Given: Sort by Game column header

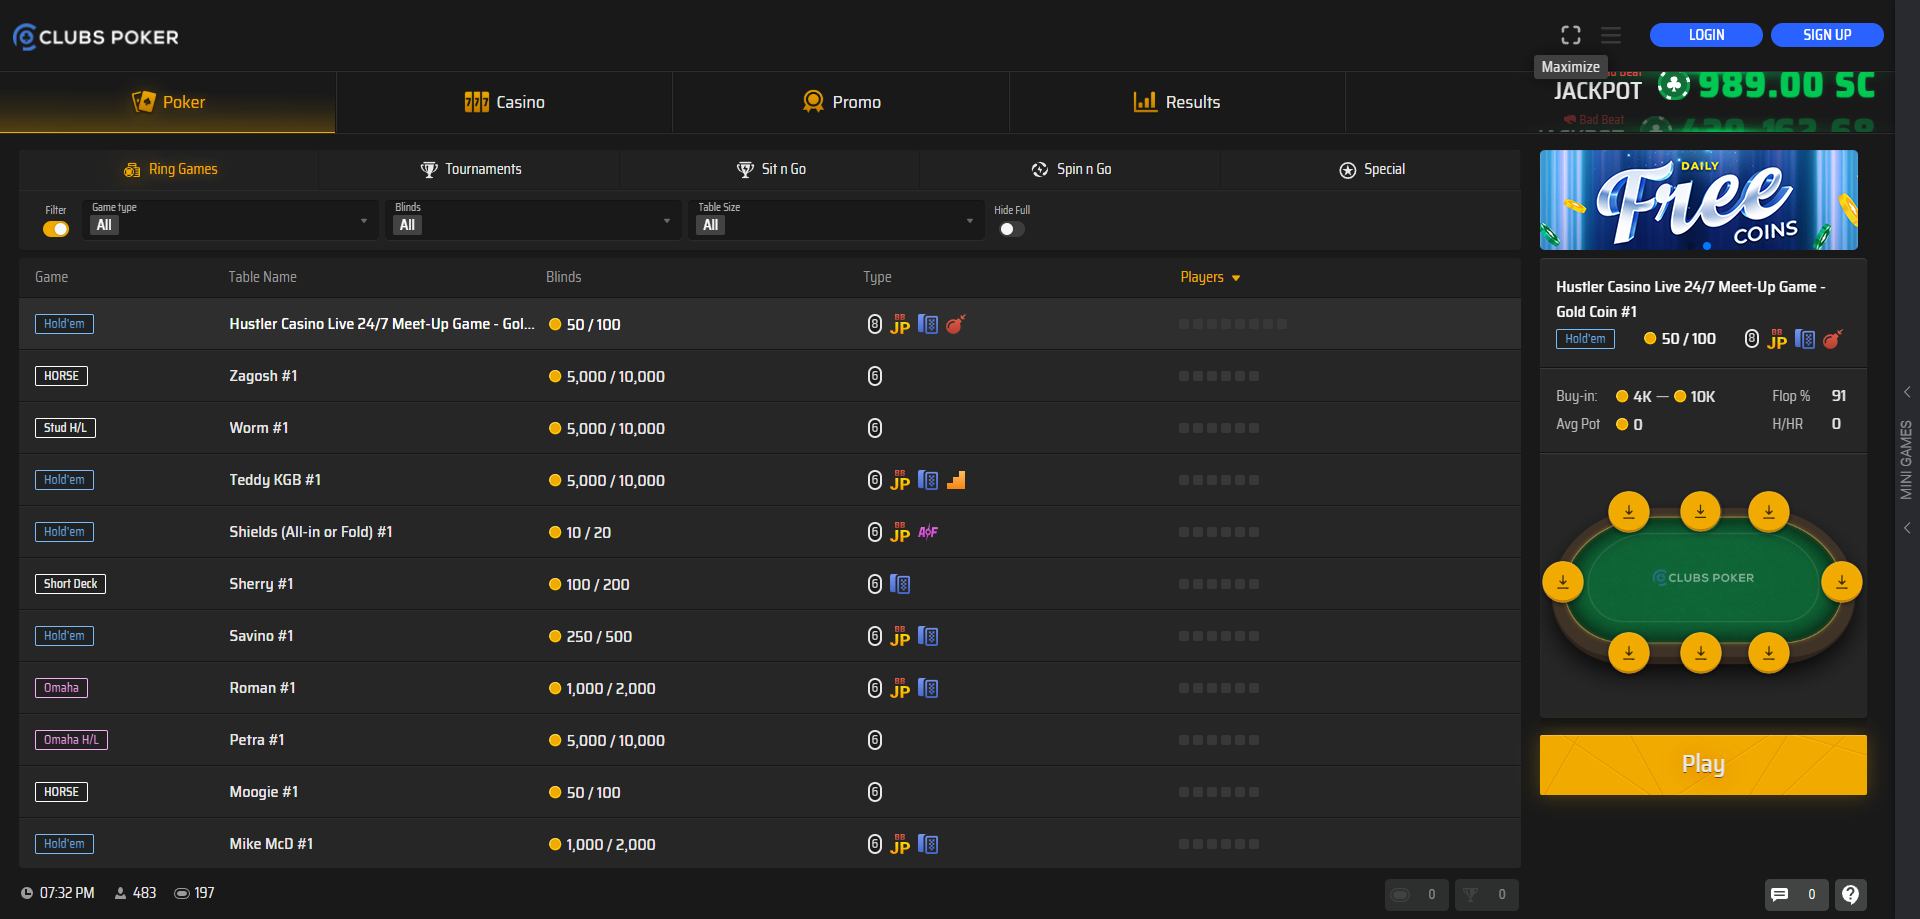Looking at the screenshot, I should (x=51, y=277).
